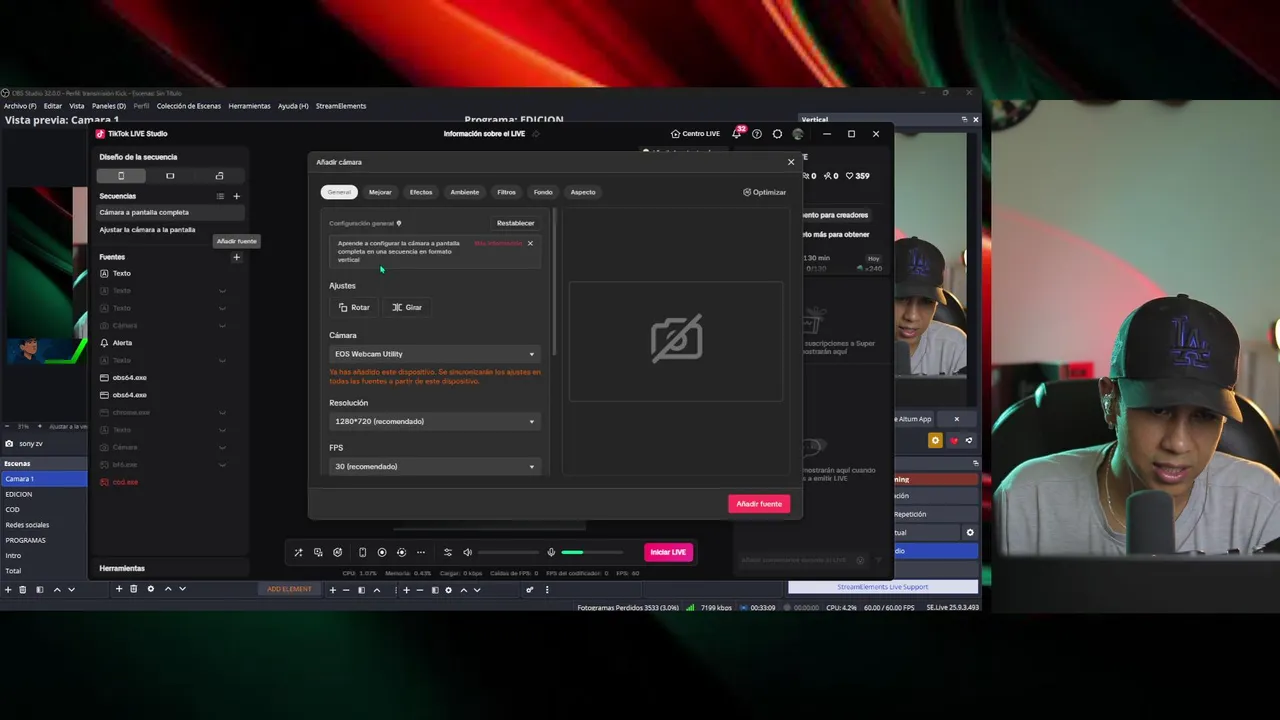Switch to the Efectos tab

pyautogui.click(x=421, y=192)
